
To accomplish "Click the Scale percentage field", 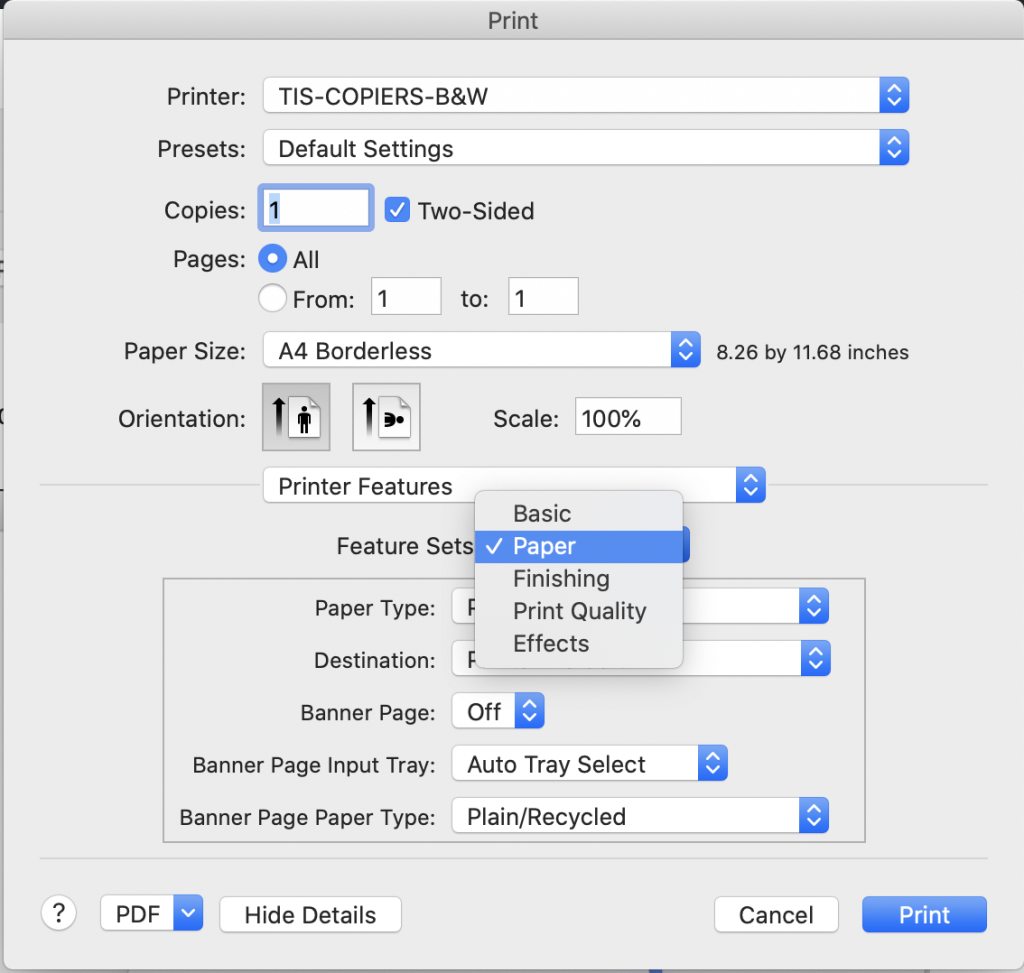I will 627,417.
